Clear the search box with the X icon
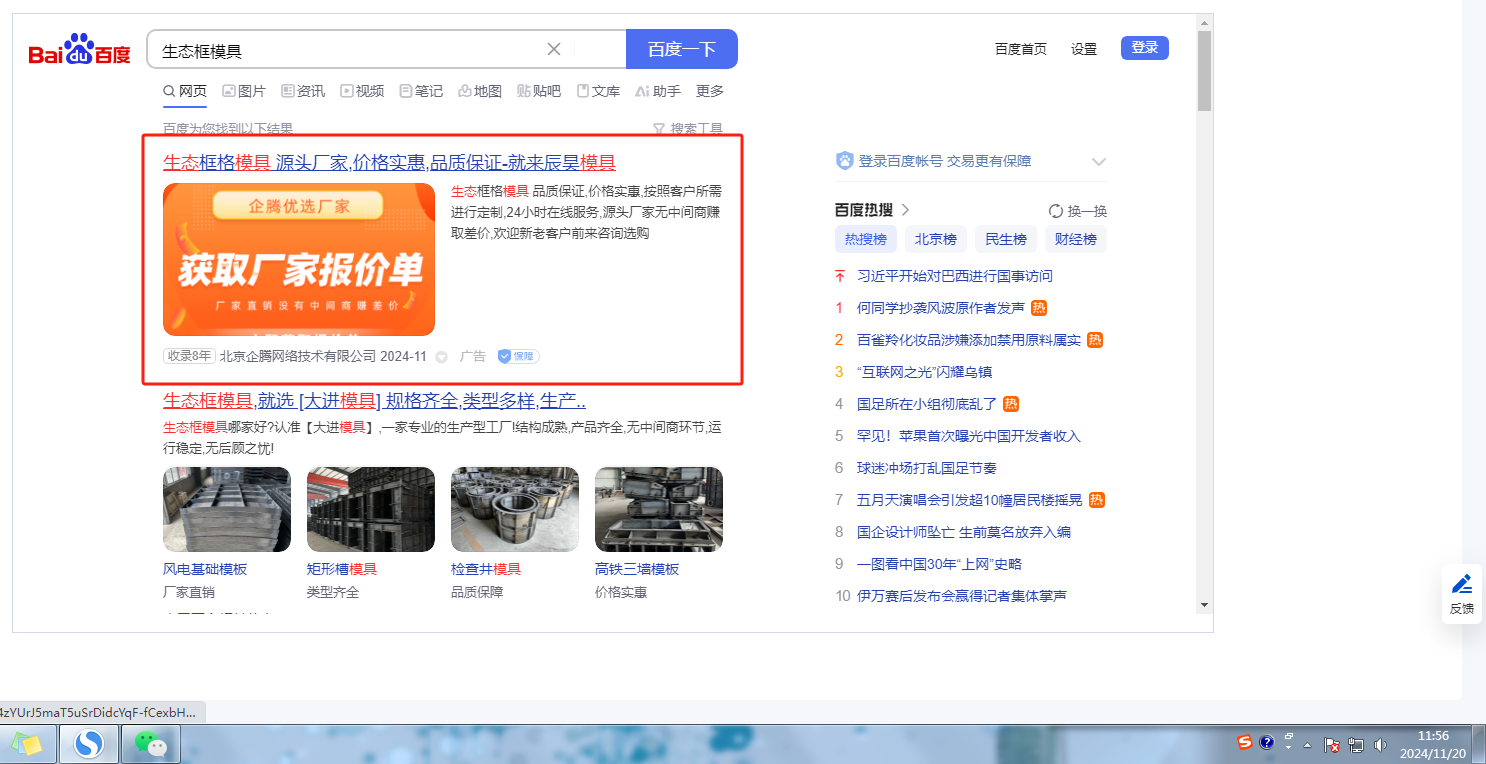The height and width of the screenshot is (764, 1486). (554, 49)
